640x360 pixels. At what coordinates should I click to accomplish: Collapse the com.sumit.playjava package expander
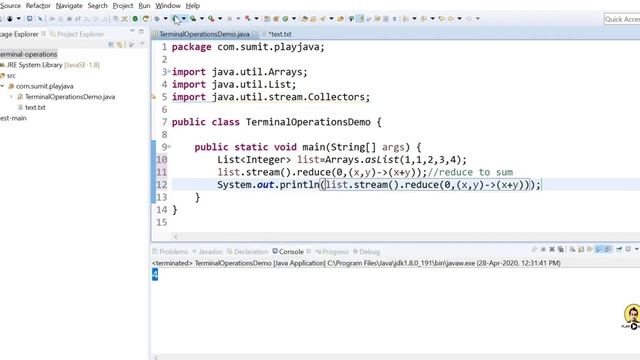[2, 86]
